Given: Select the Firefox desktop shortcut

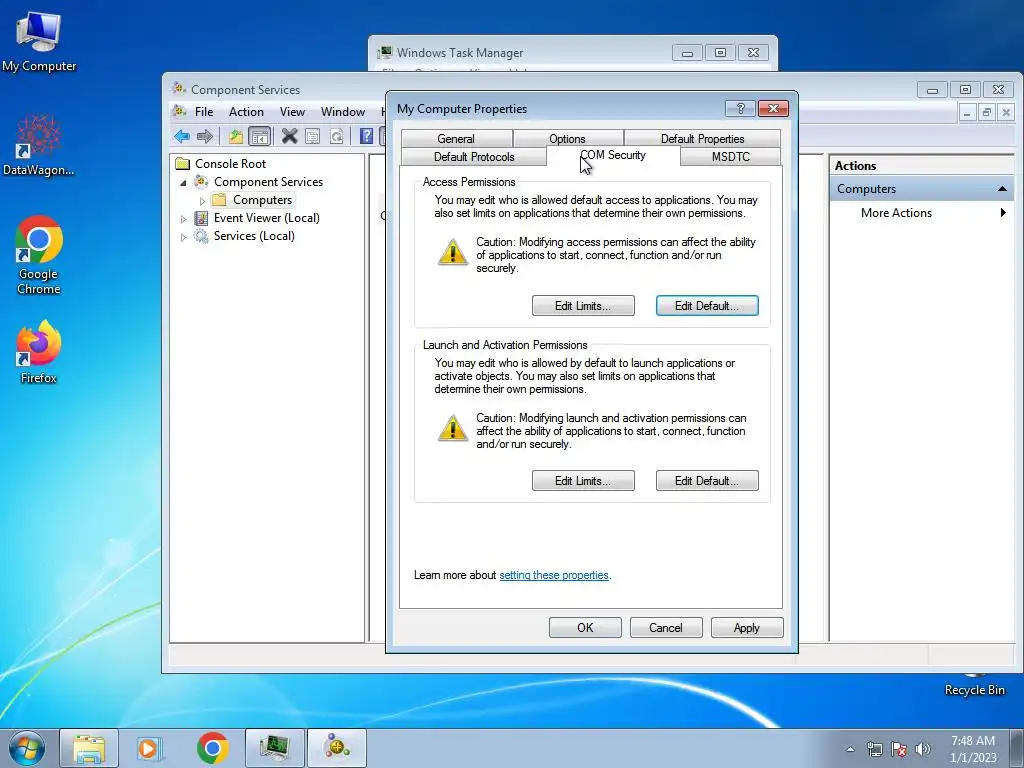Looking at the screenshot, I should 39,352.
